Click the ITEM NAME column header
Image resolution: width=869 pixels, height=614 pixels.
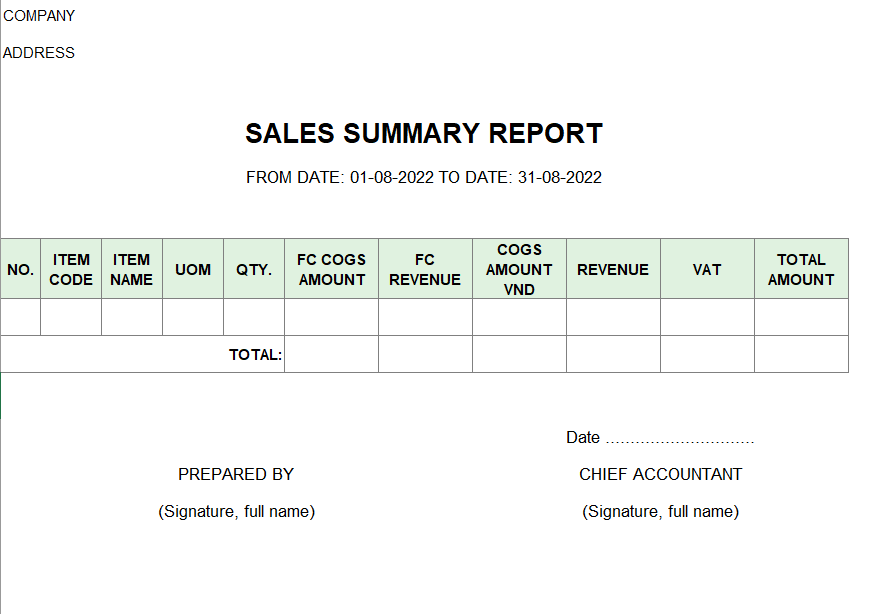[132, 269]
